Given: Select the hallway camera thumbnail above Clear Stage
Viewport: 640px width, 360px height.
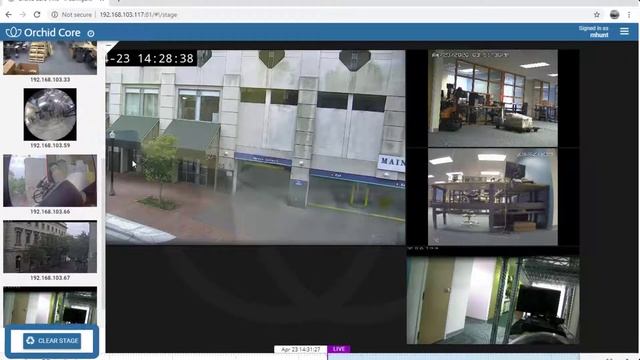Looking at the screenshot, I should 50,305.
